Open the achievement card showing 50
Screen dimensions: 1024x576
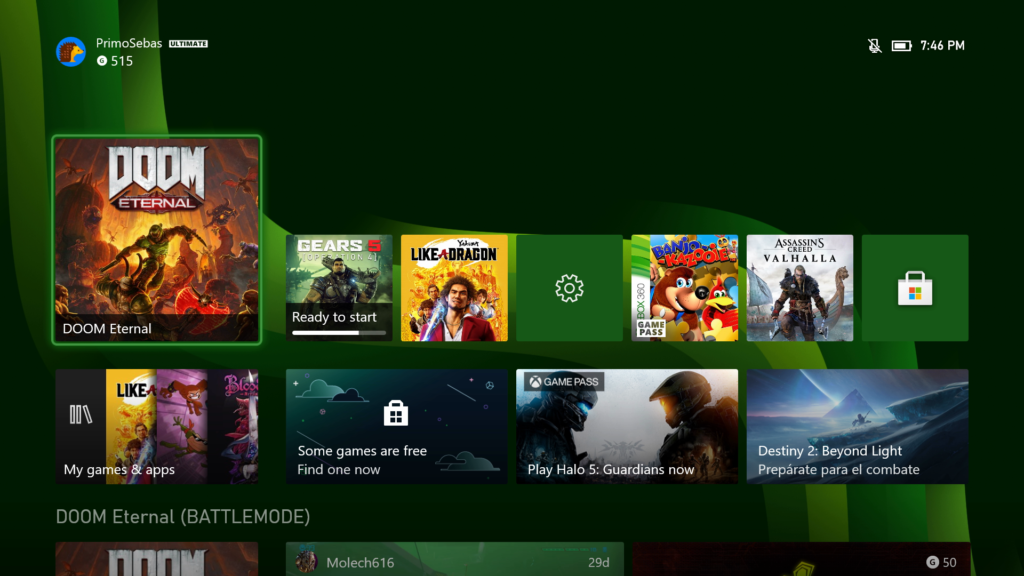tap(801, 559)
